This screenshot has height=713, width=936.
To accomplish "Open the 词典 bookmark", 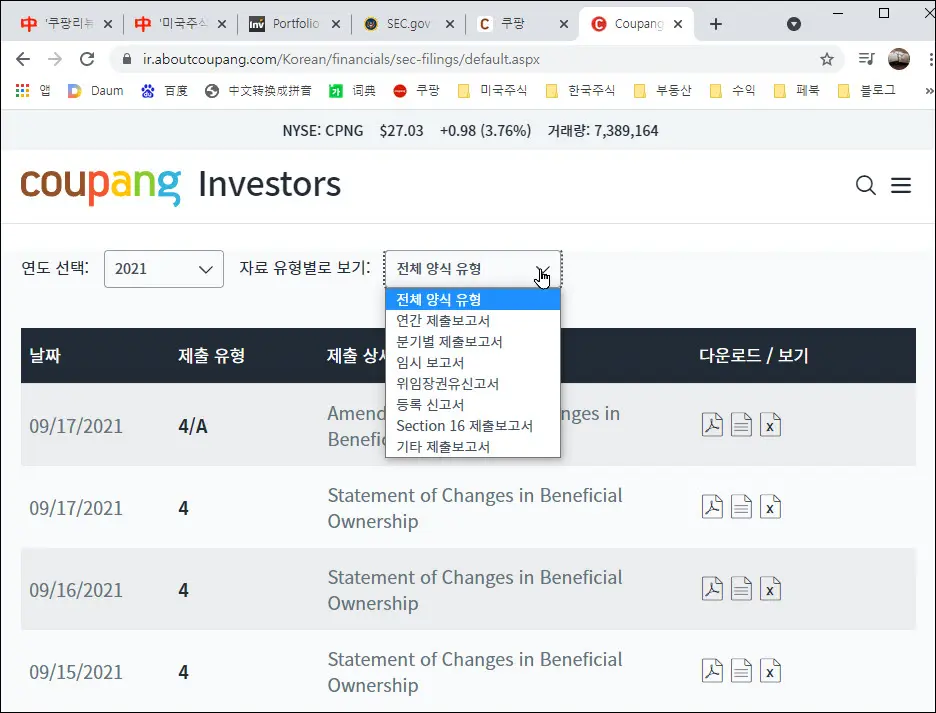I will click(352, 91).
